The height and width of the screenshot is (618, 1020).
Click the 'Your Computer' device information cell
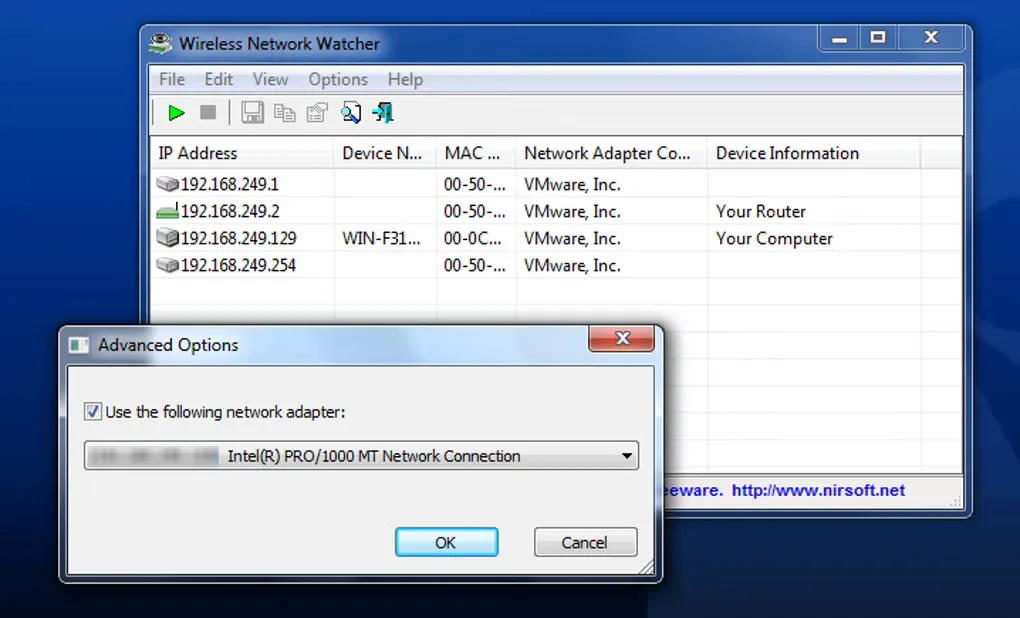point(774,239)
